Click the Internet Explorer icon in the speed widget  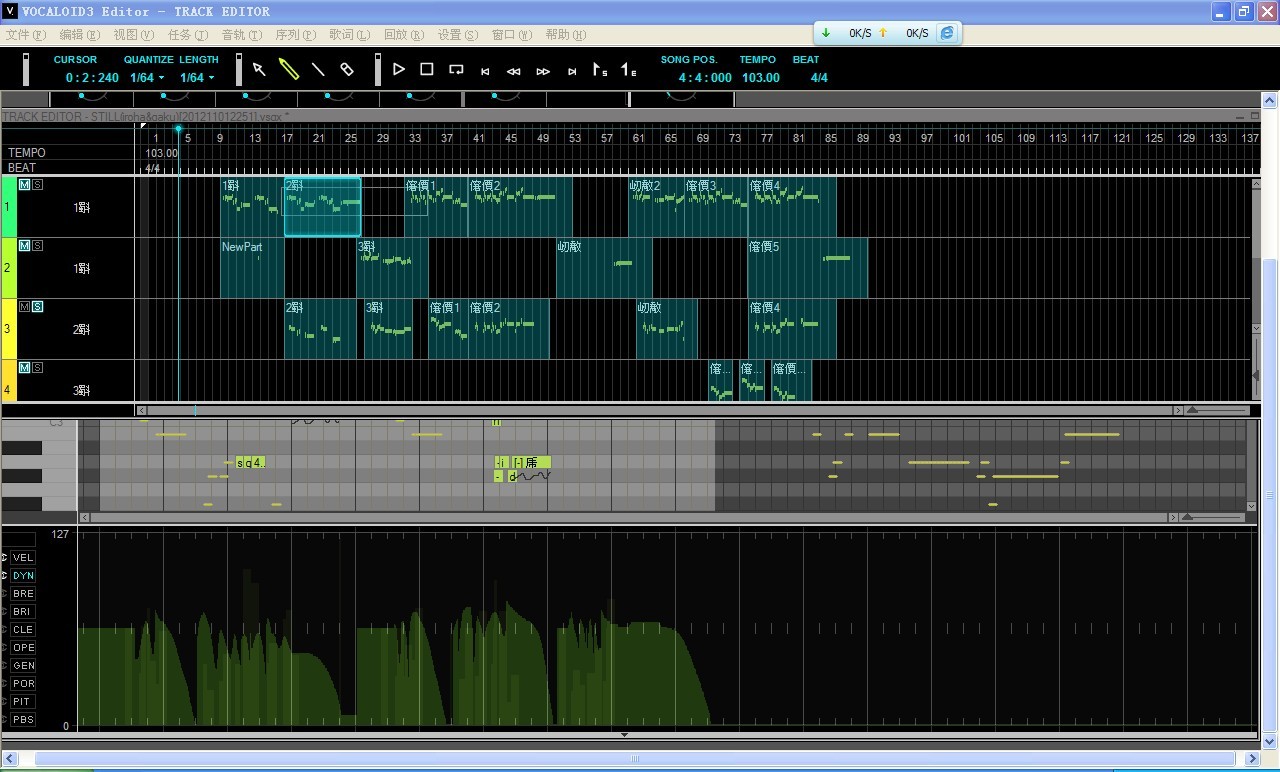(946, 33)
